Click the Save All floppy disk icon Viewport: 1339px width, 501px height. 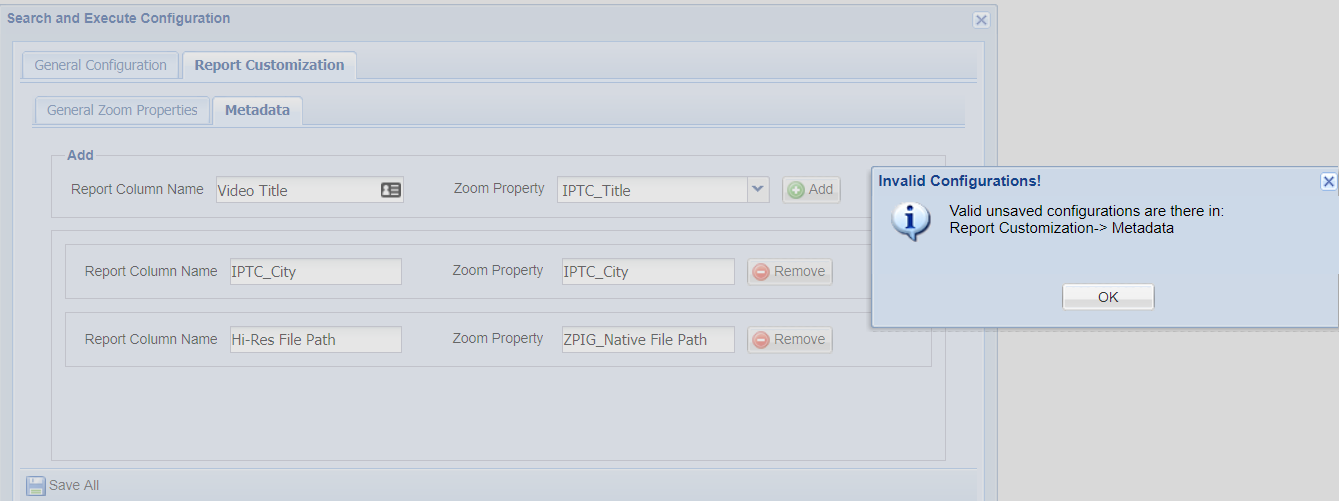coord(36,486)
